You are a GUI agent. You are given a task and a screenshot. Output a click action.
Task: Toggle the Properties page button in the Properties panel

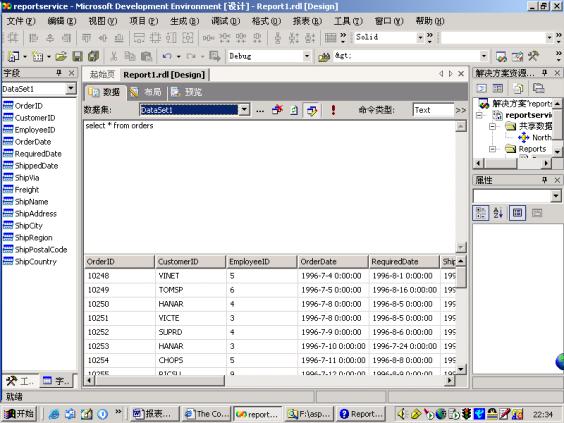(517, 213)
